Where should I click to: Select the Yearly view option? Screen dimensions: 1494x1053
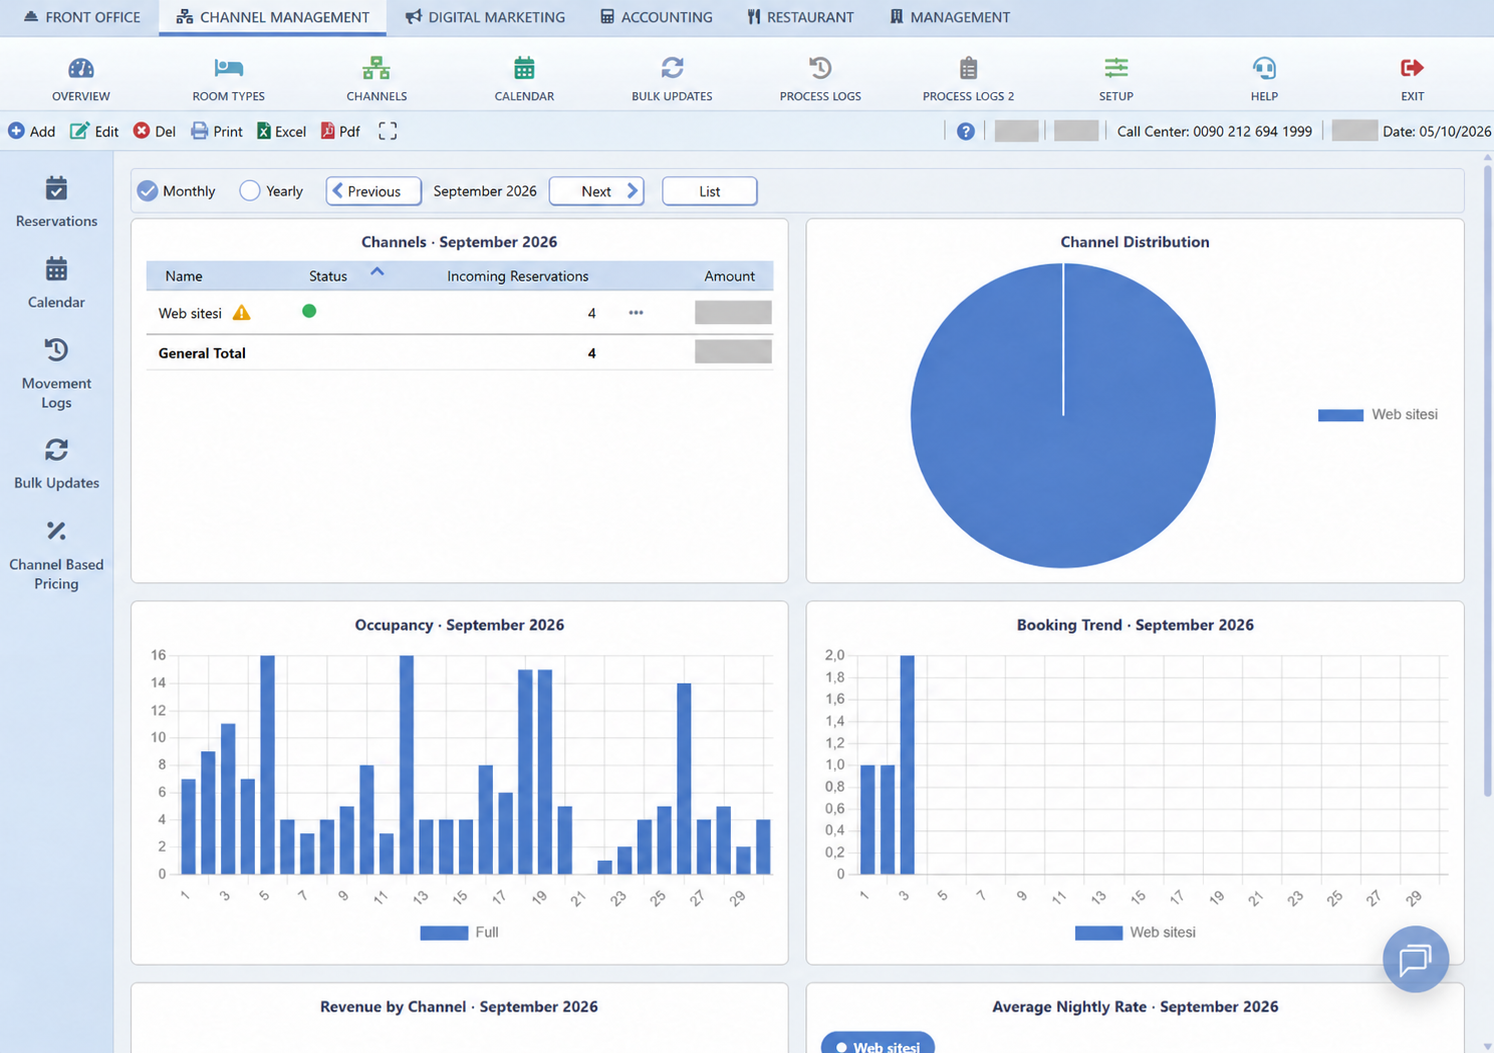tap(271, 191)
